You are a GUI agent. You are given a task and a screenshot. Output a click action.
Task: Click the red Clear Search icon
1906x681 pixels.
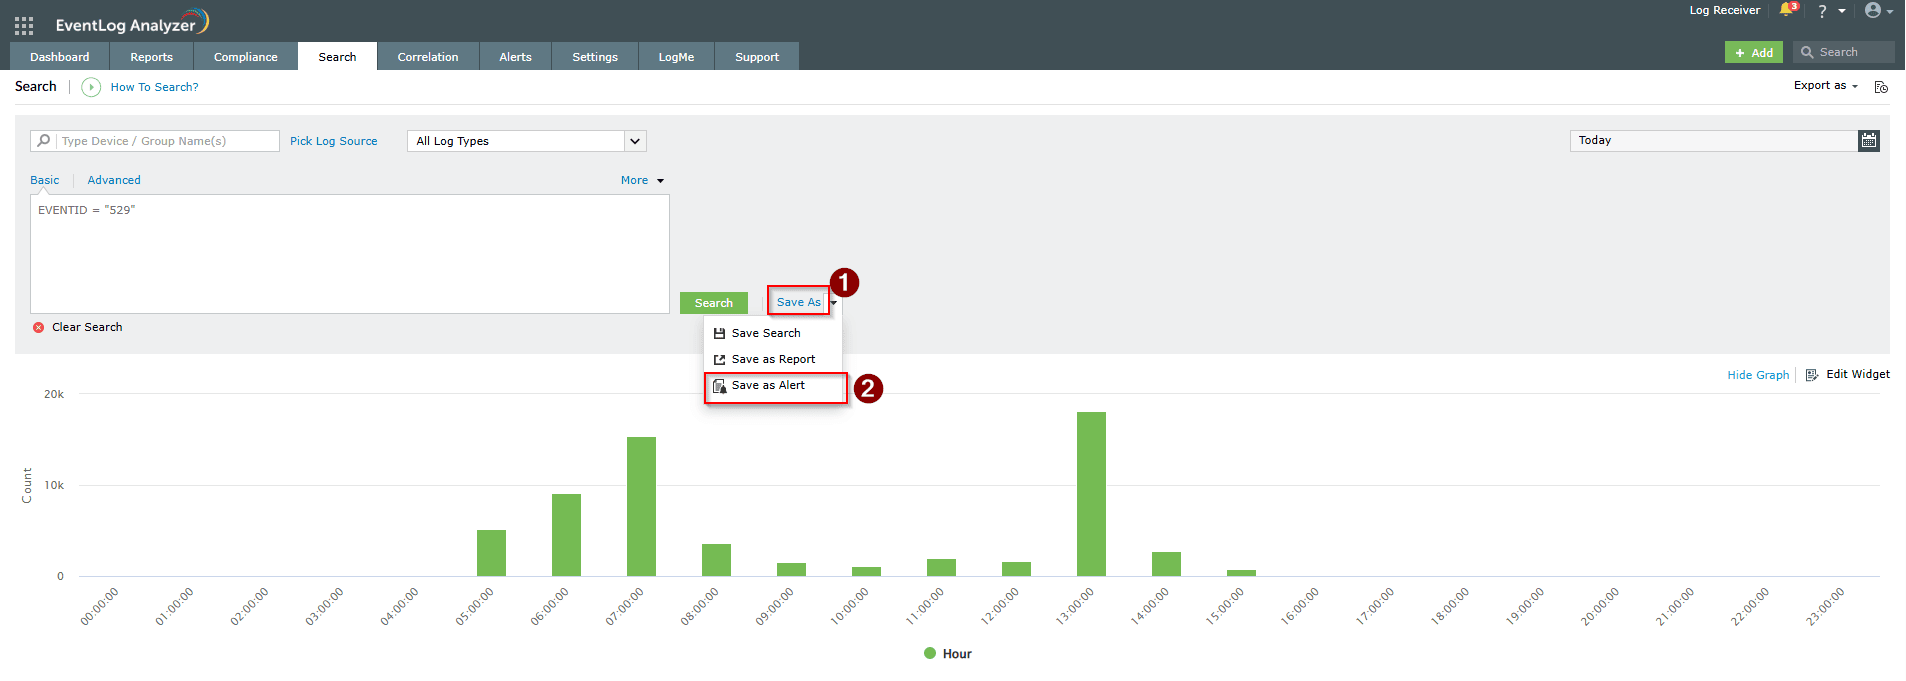coord(39,328)
